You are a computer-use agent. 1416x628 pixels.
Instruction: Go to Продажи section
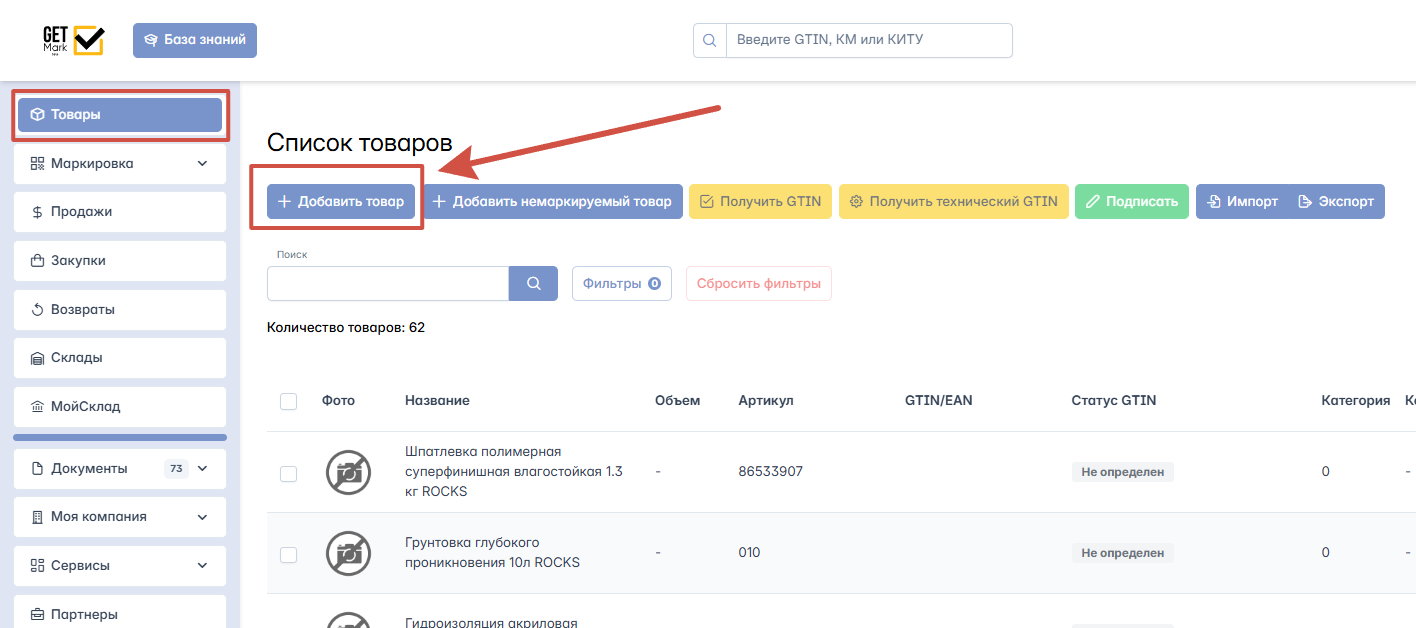(x=120, y=212)
